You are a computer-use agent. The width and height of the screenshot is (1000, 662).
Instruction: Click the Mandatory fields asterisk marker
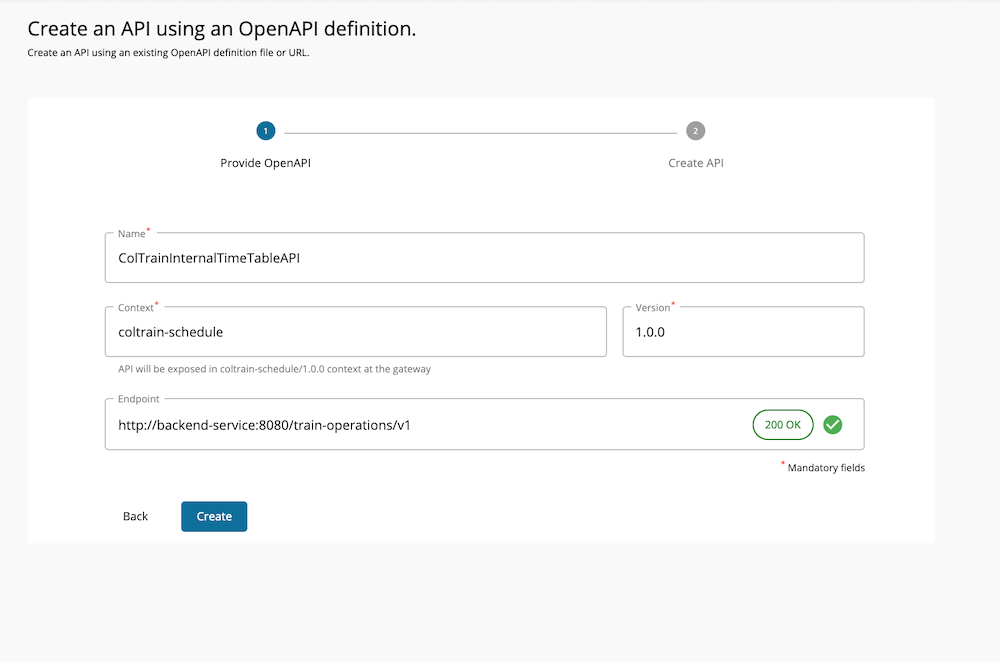click(x=781, y=464)
